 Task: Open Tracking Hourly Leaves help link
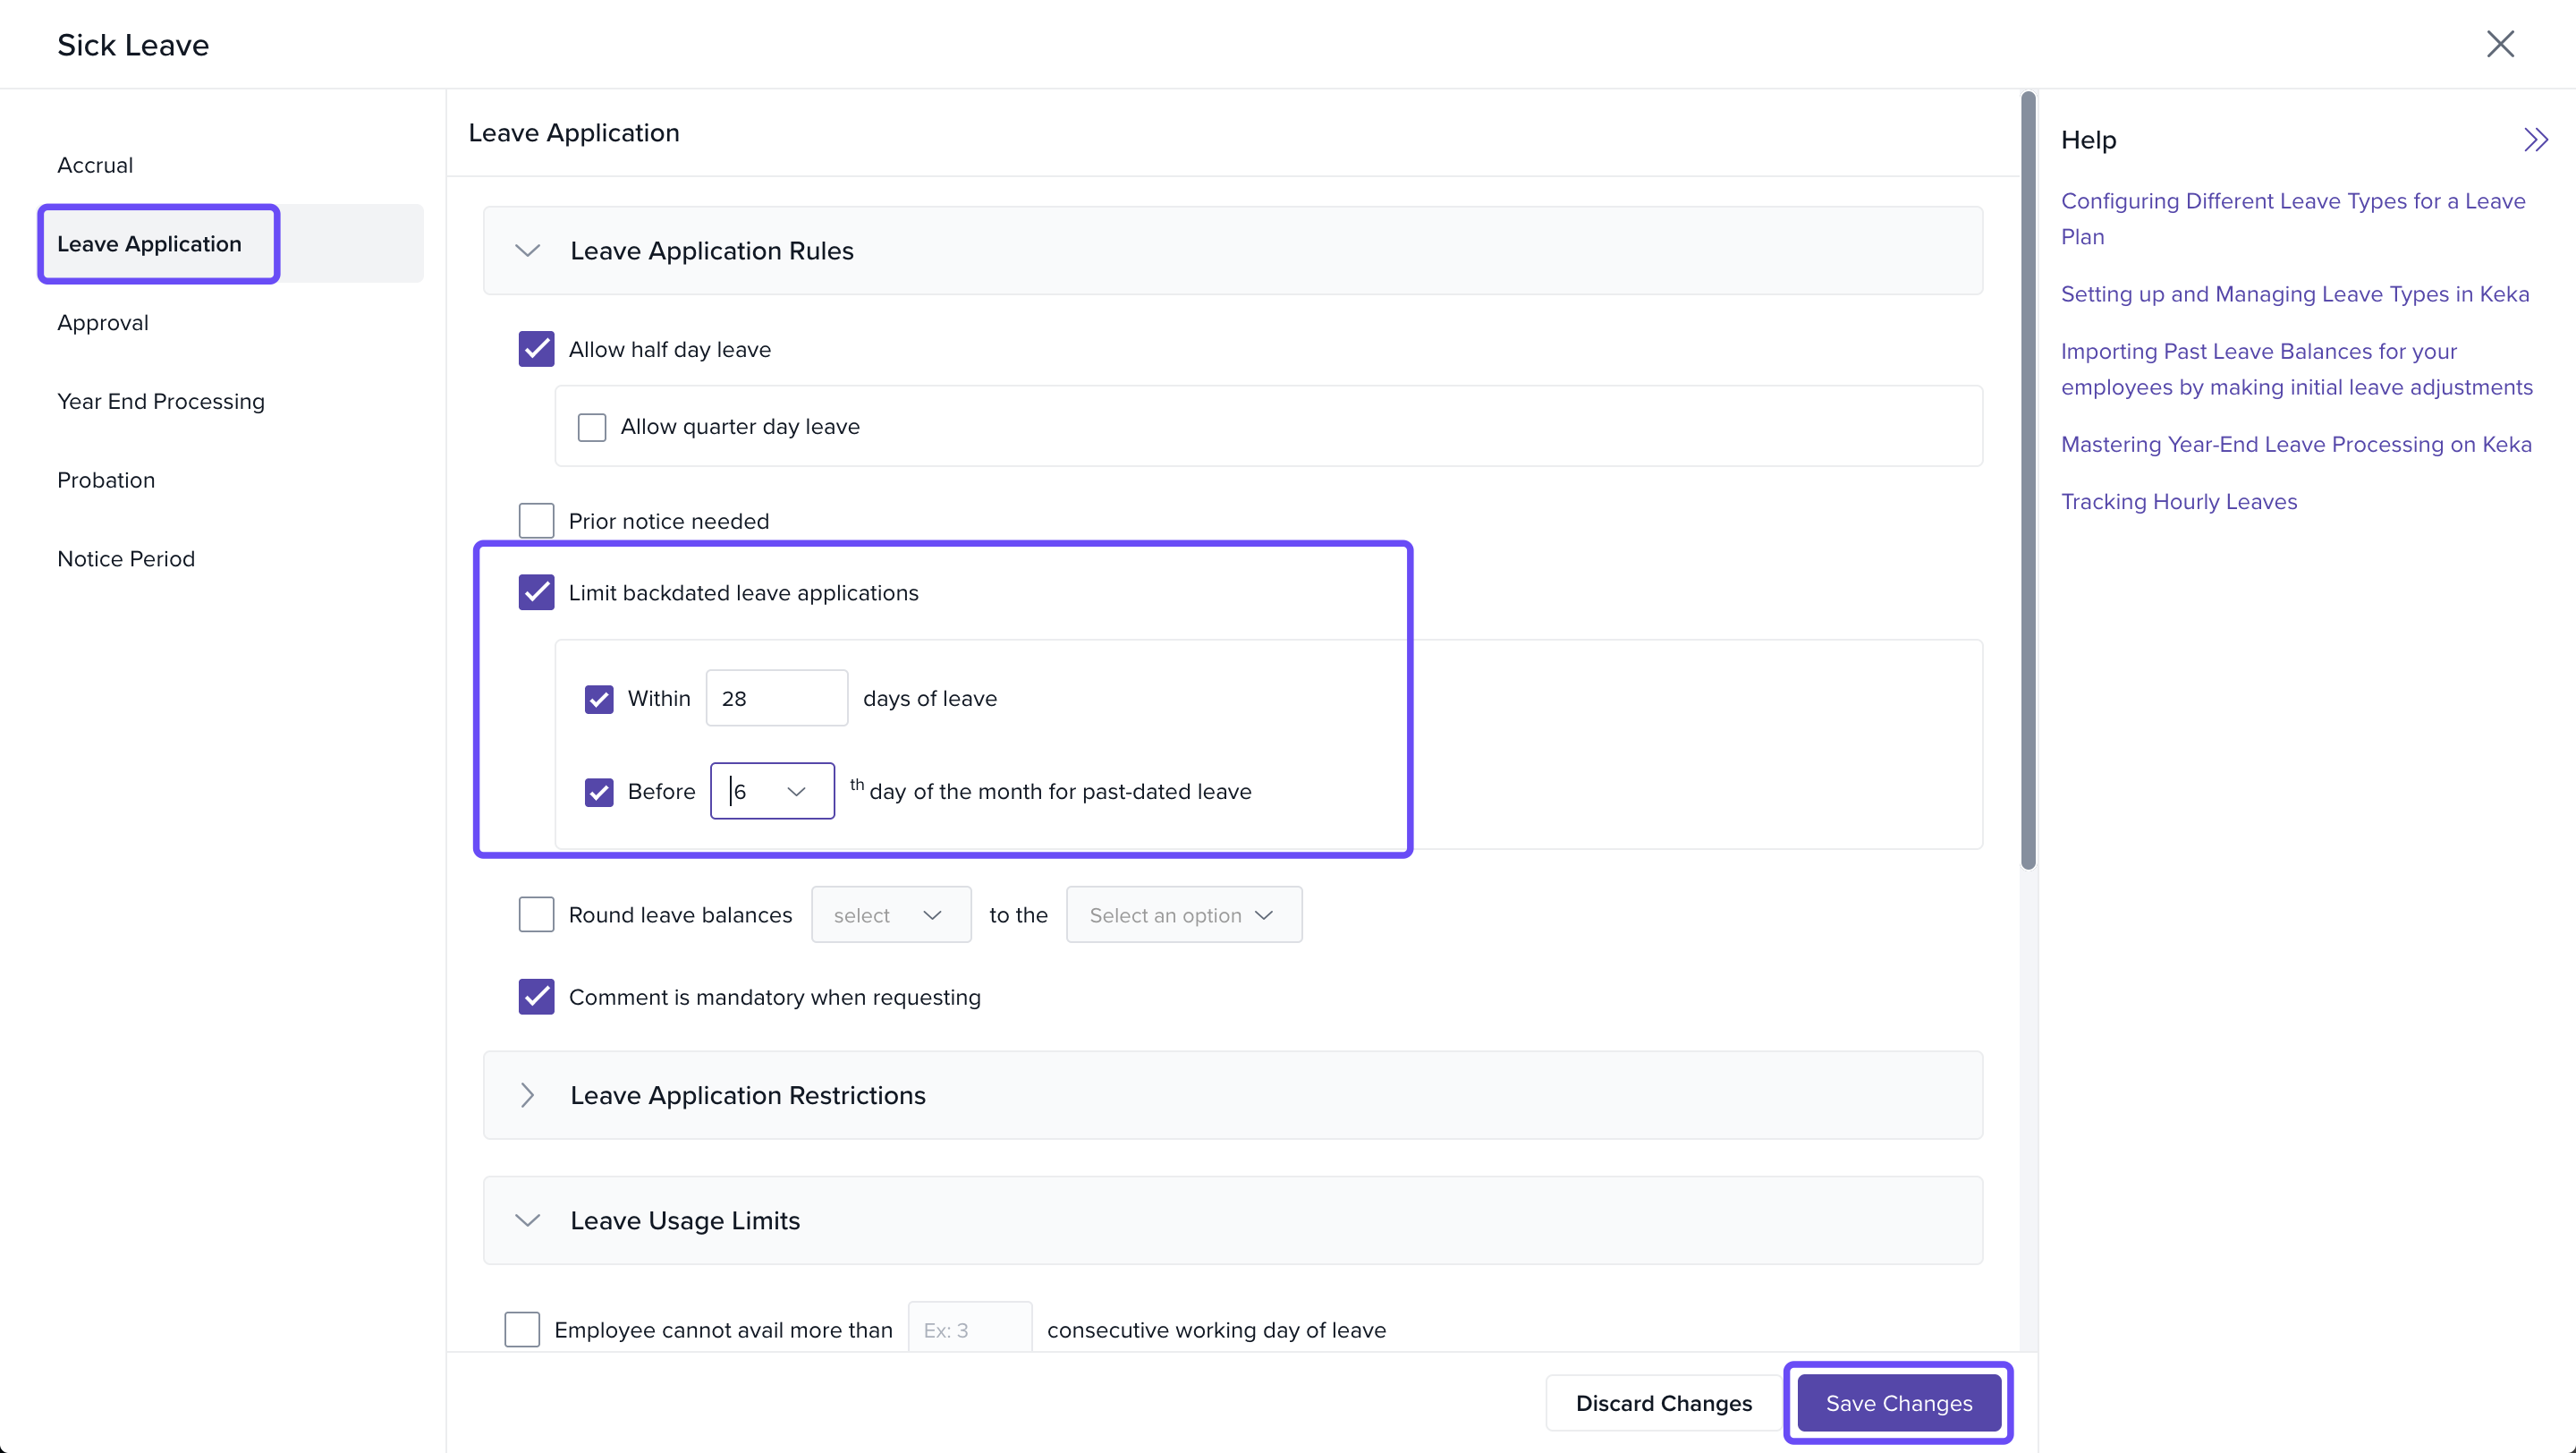[2178, 502]
